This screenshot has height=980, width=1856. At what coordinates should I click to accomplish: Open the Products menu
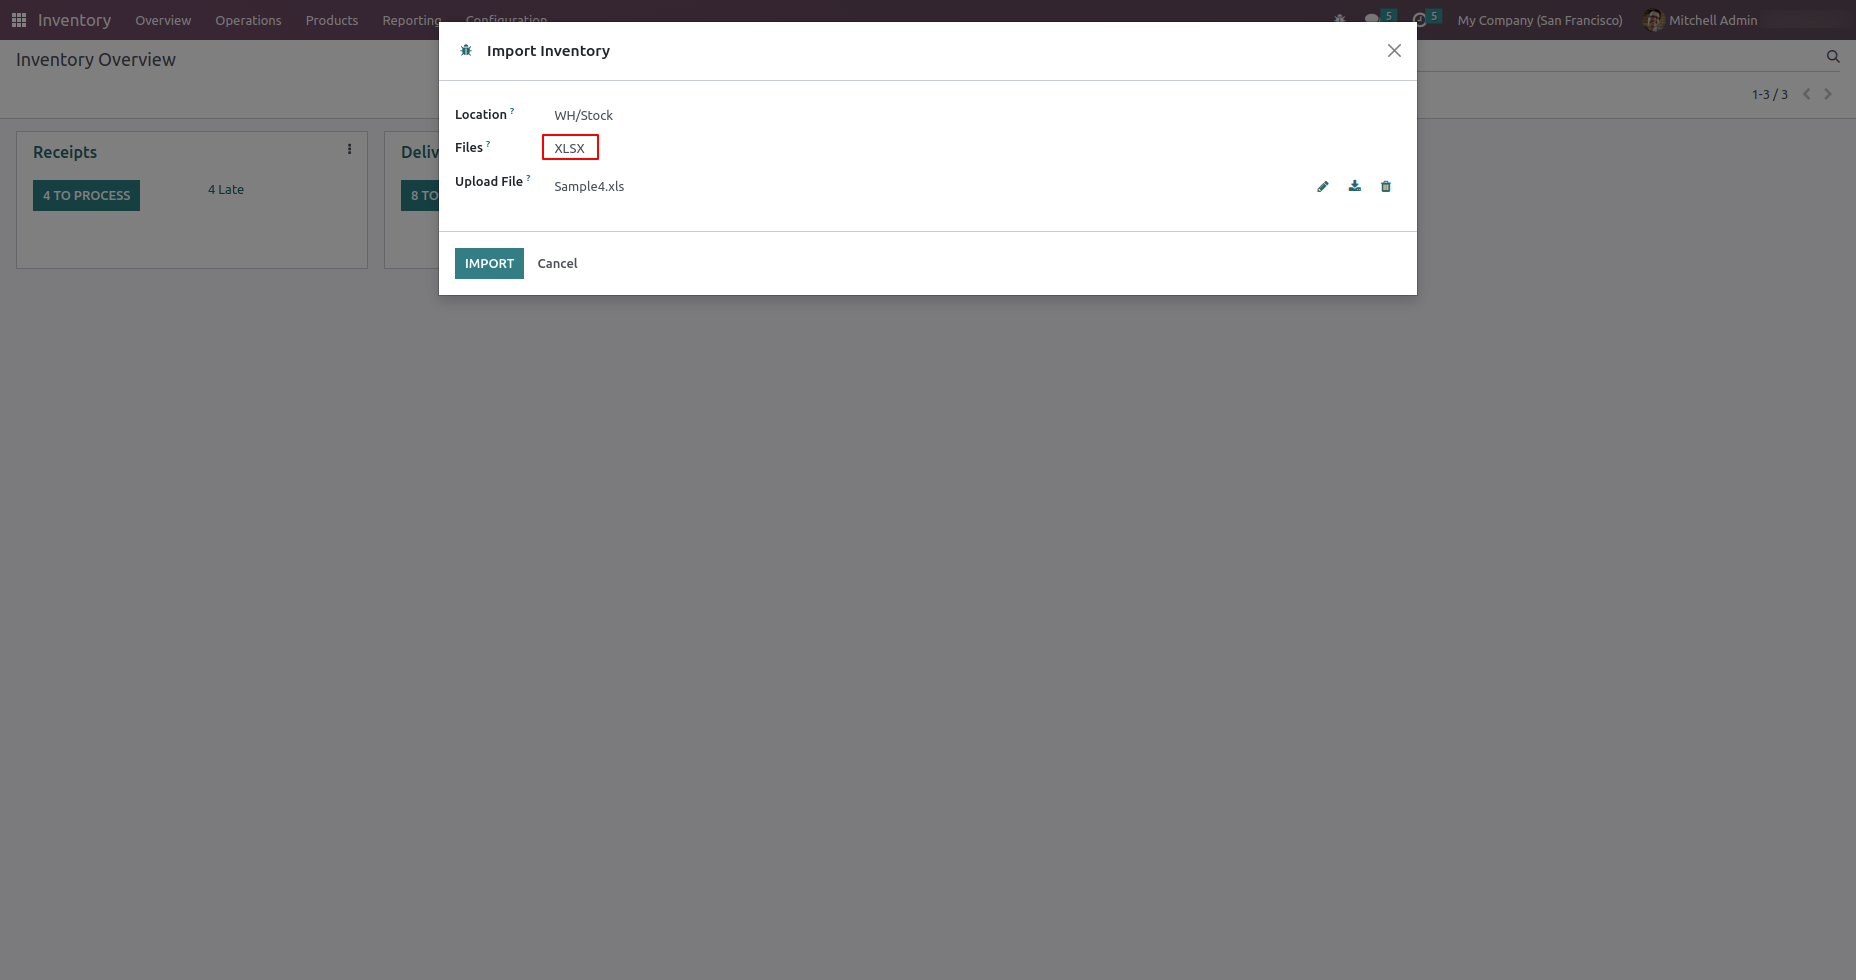(332, 20)
